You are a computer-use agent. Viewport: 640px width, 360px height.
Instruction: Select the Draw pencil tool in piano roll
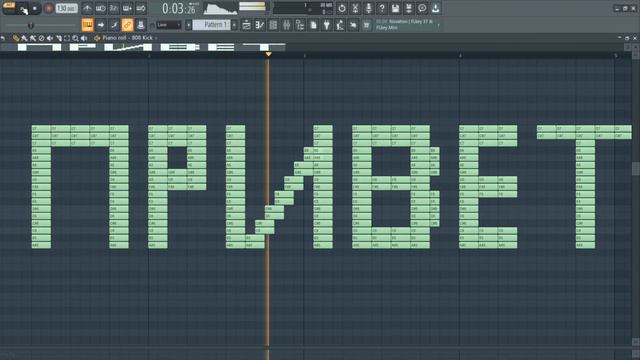pos(16,38)
